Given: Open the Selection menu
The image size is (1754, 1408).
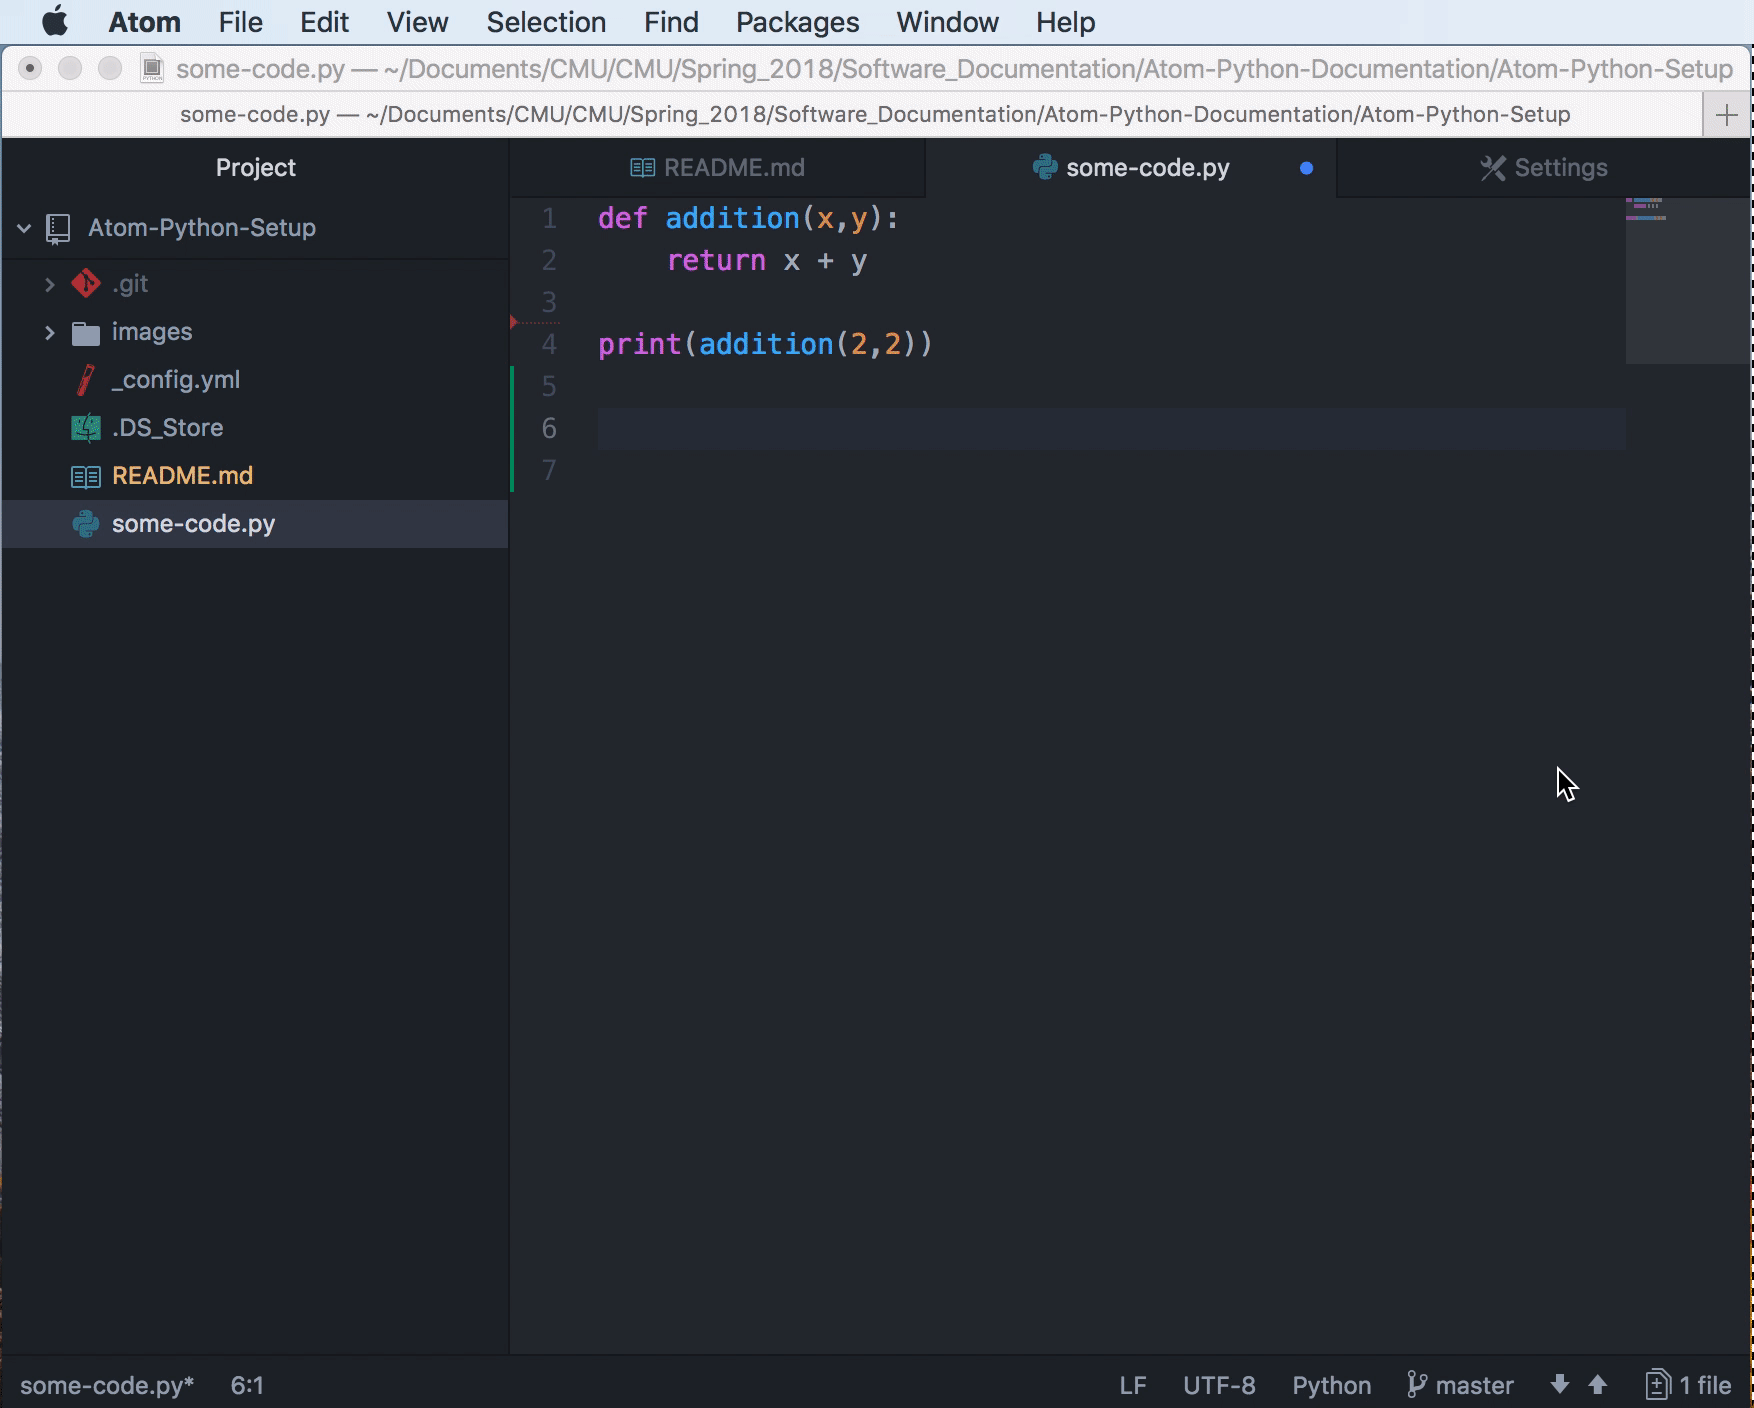Looking at the screenshot, I should [546, 22].
